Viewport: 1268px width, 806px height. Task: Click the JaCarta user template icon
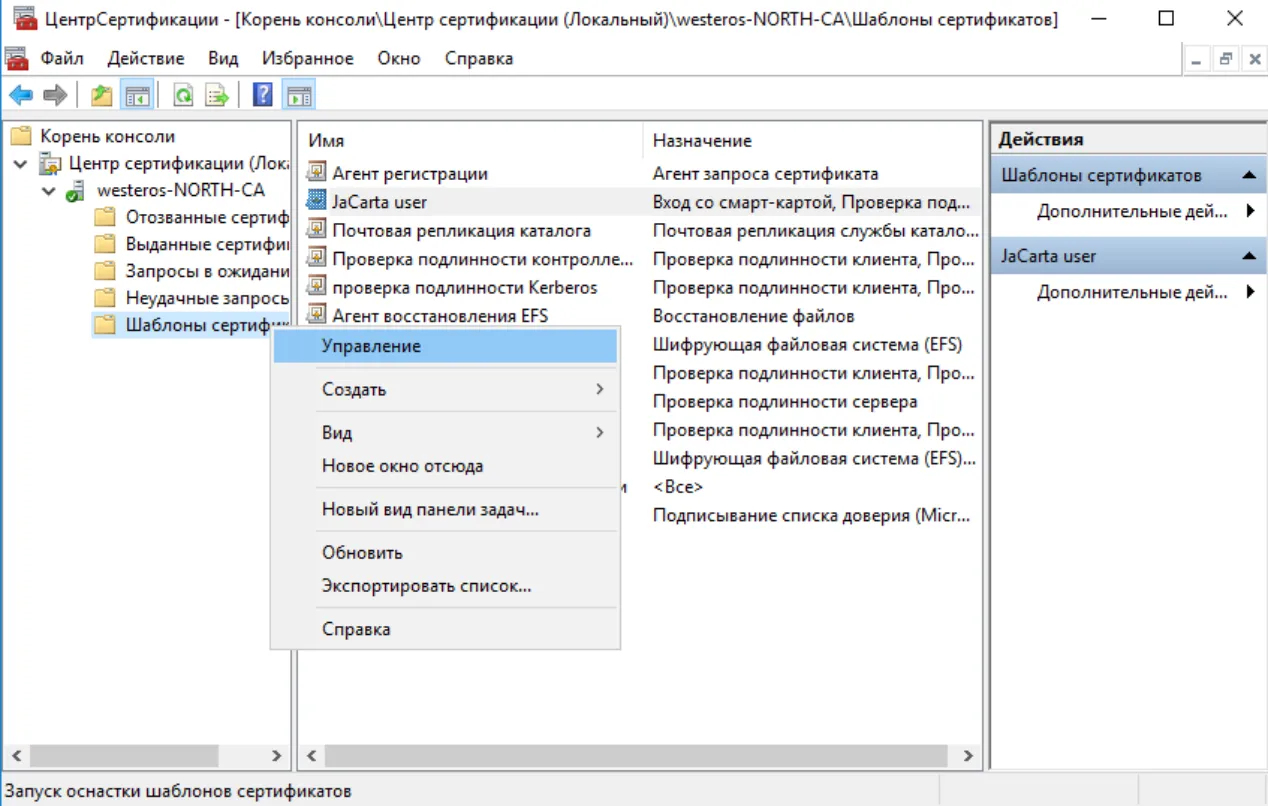316,201
